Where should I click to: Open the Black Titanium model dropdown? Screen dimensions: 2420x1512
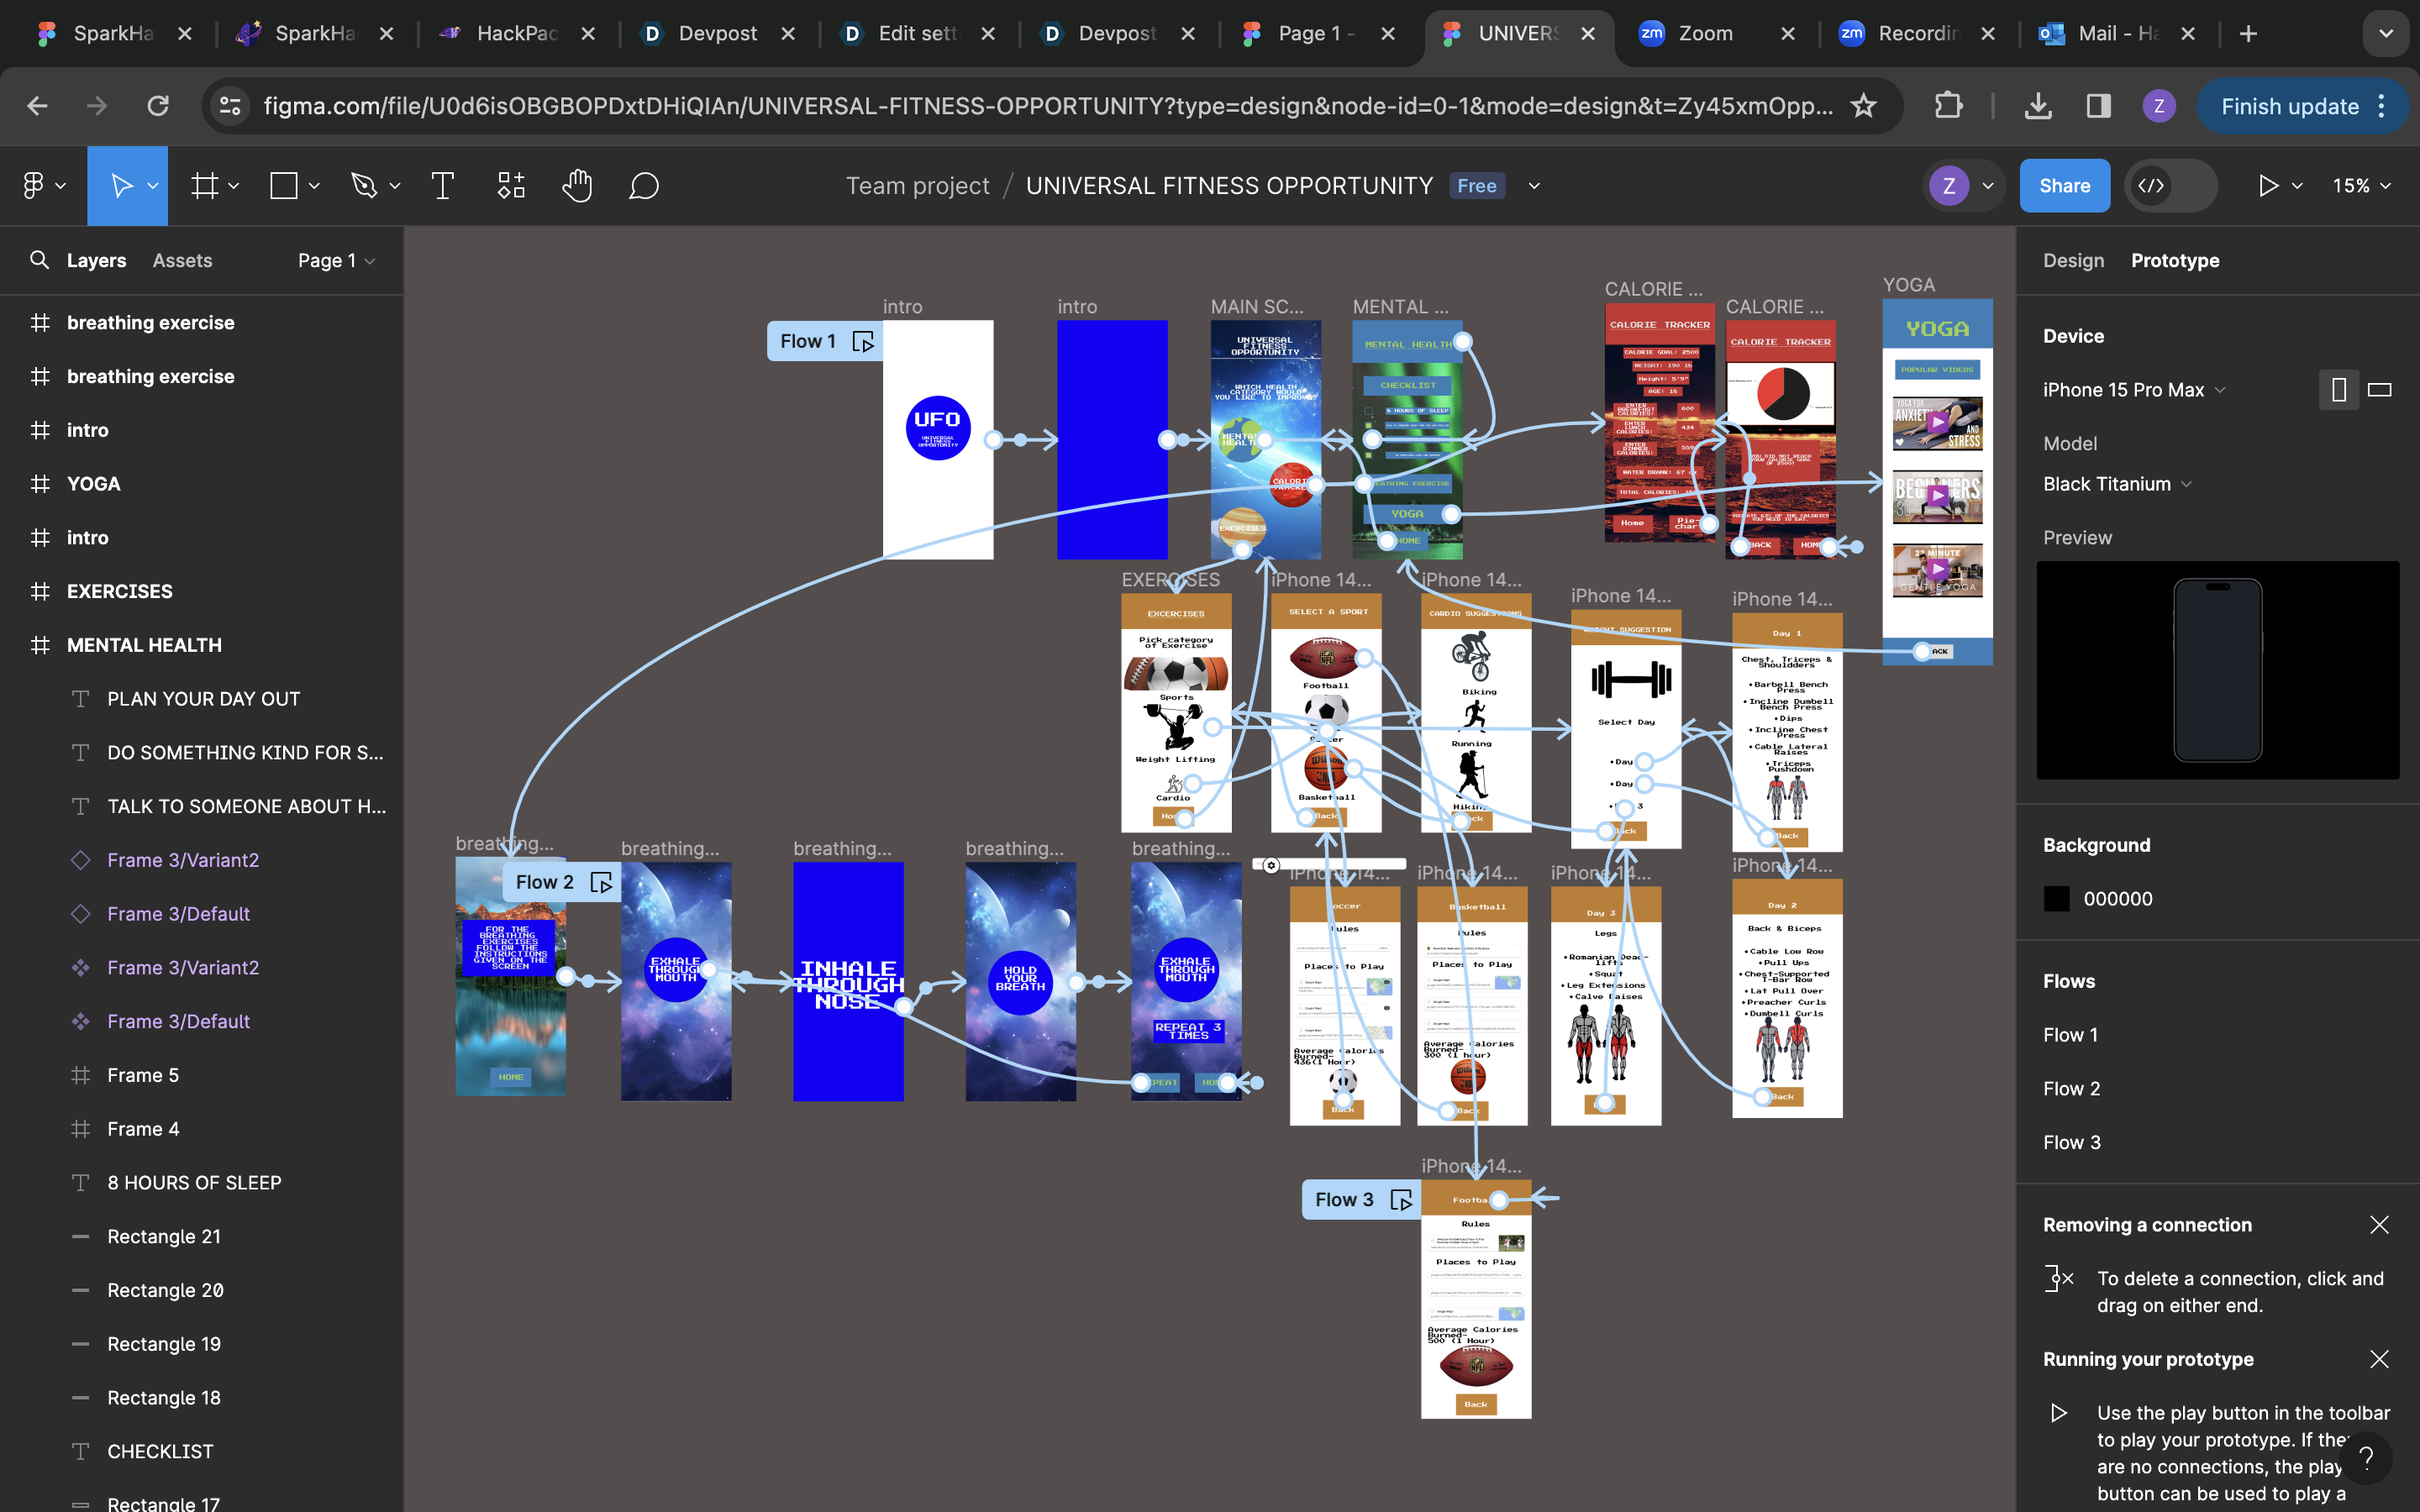[2117, 484]
